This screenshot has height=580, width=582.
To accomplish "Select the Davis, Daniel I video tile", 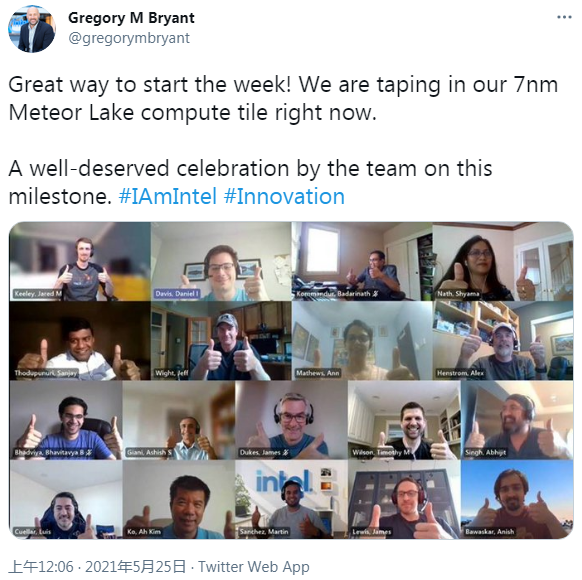I will tap(221, 261).
